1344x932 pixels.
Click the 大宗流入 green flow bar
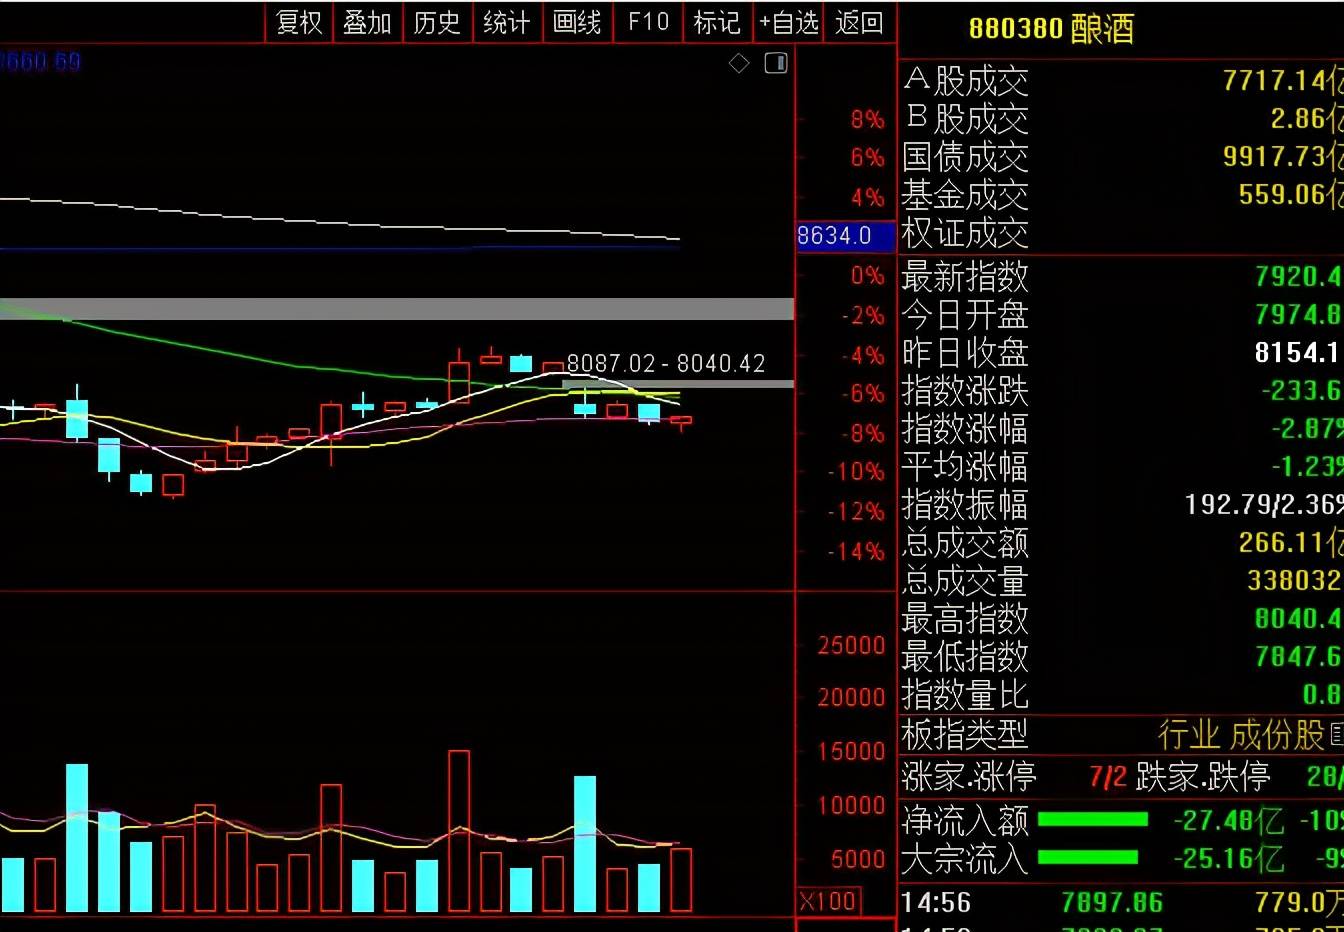point(1088,858)
